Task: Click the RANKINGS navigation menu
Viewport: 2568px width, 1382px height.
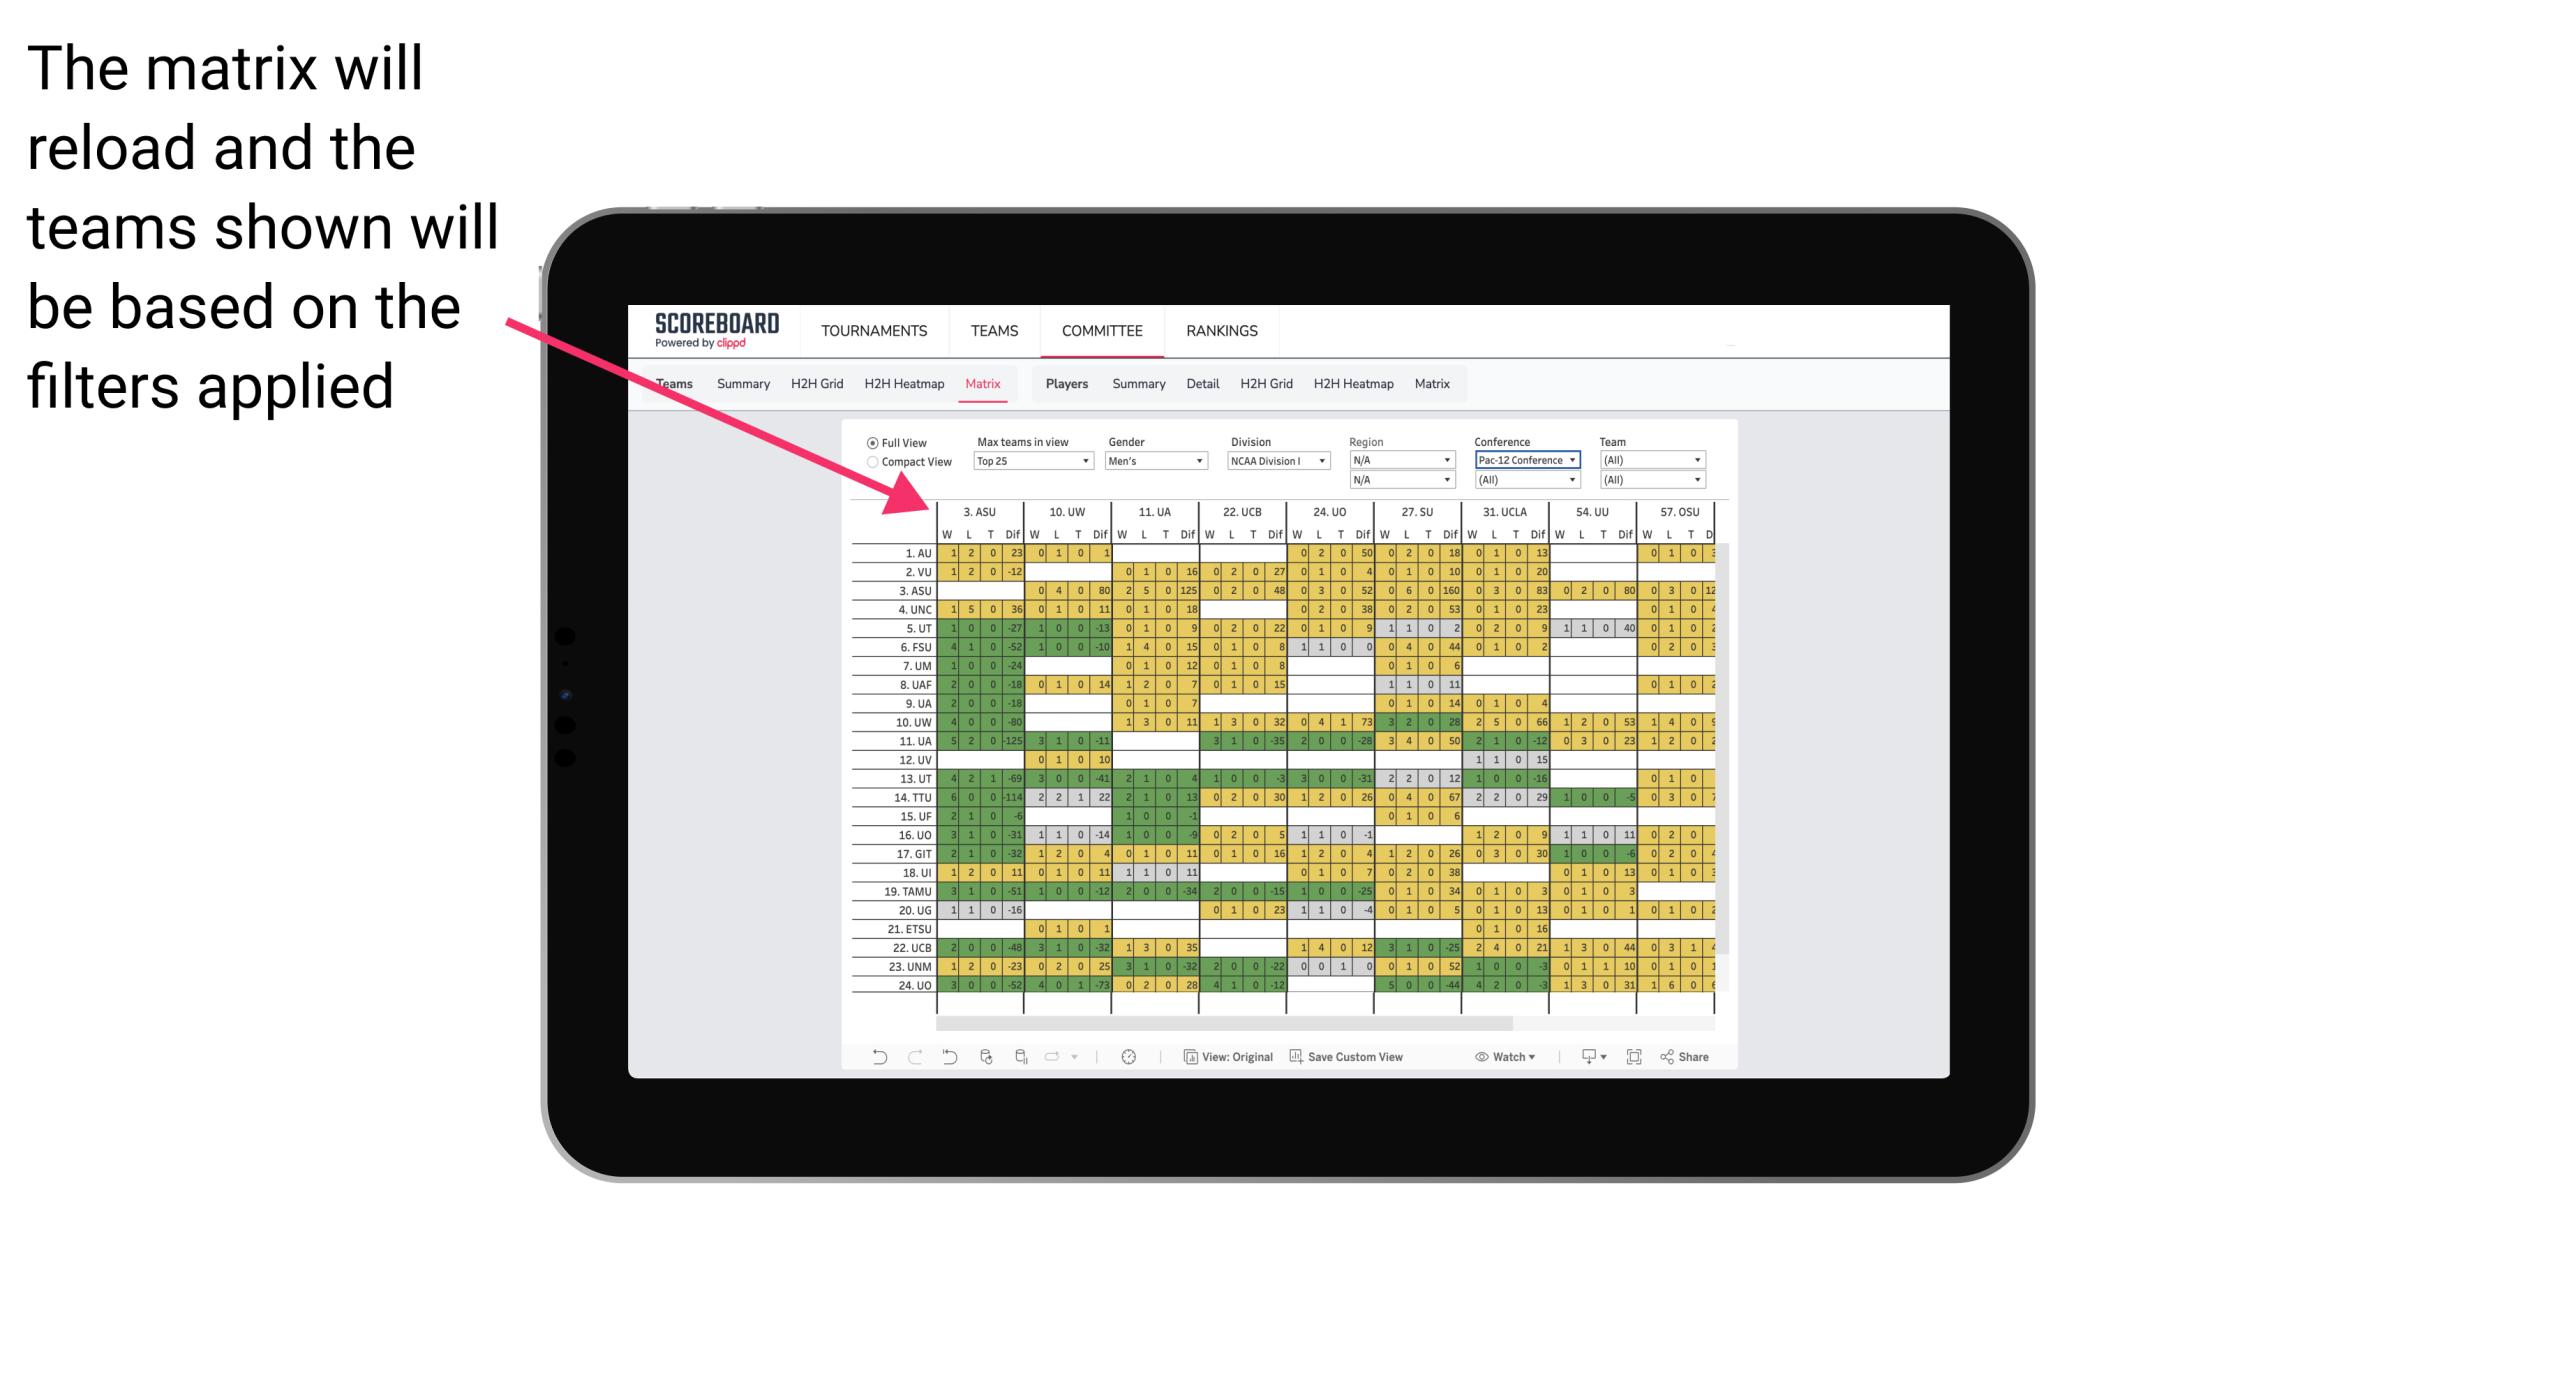Action: point(1218,330)
